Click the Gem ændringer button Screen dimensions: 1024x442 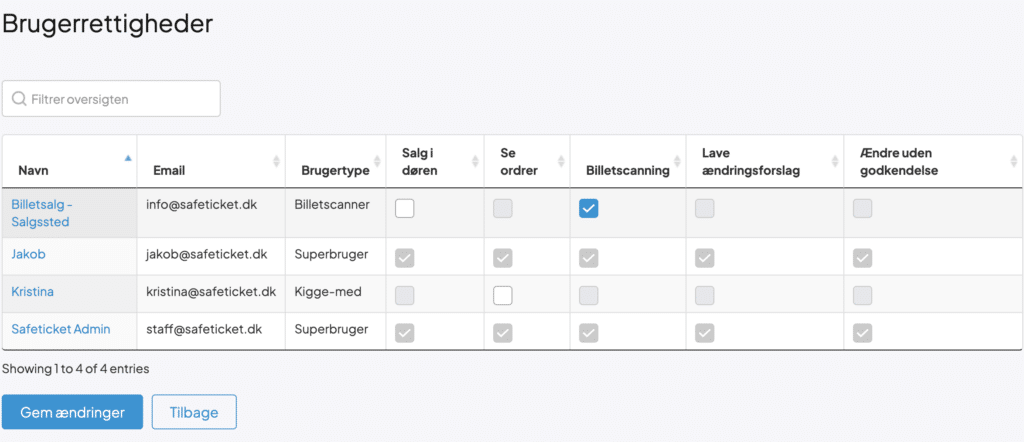72,412
